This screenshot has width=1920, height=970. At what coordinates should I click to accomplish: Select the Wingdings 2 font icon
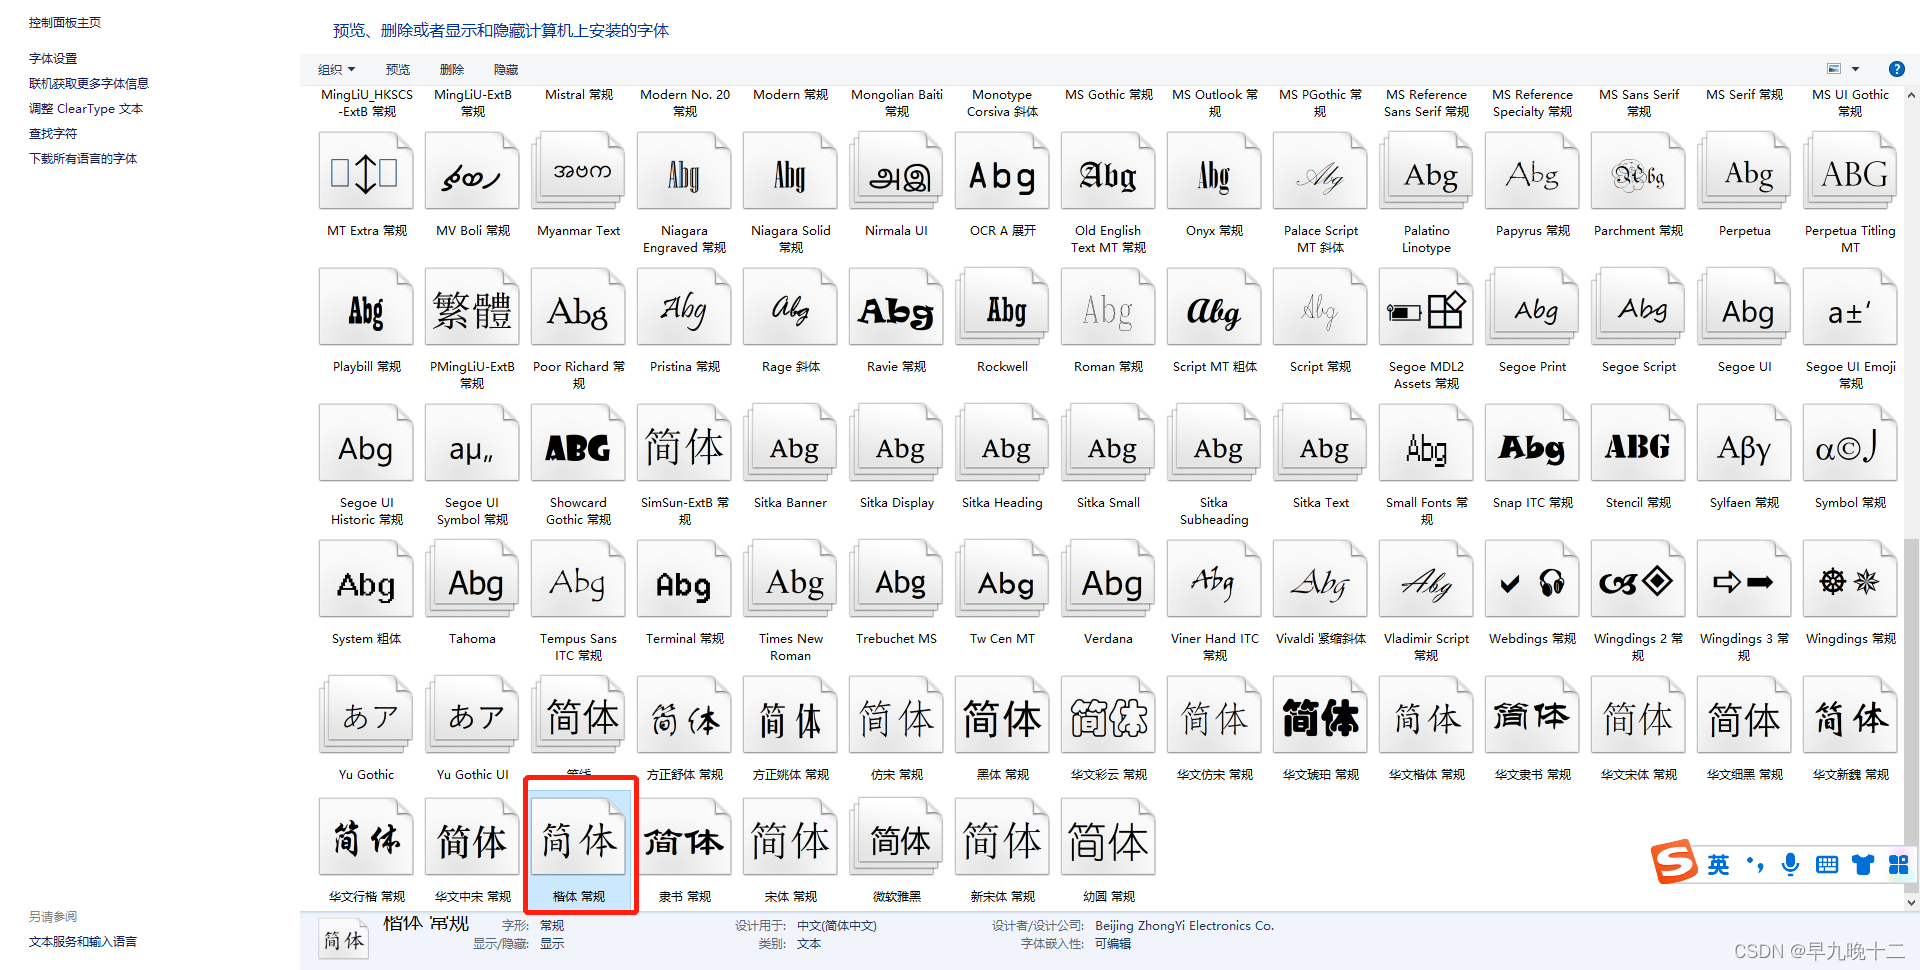tap(1638, 581)
